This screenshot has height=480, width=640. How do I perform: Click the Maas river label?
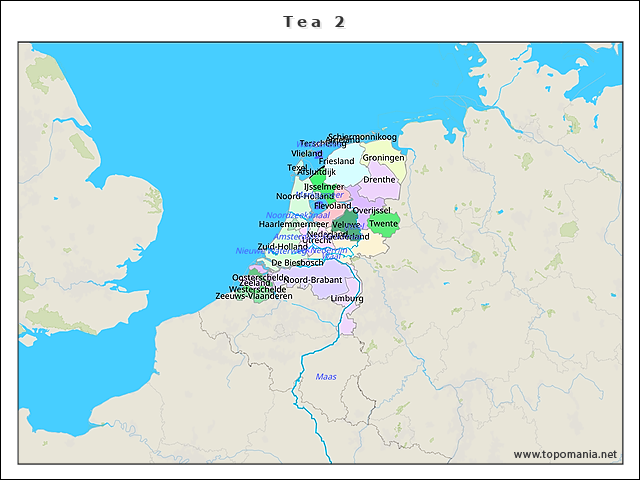(x=326, y=376)
